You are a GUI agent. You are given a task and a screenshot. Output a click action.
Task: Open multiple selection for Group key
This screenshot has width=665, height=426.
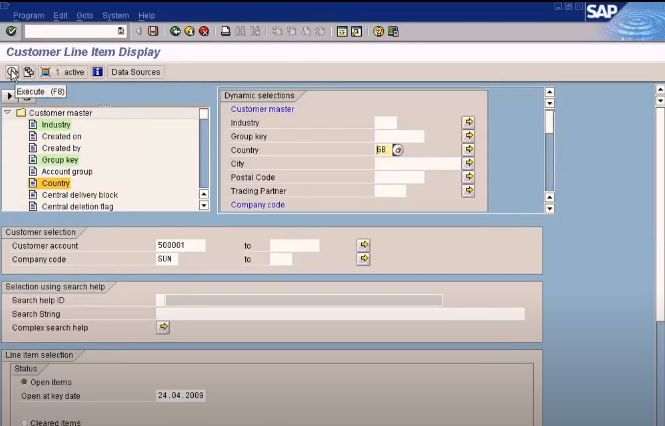[x=468, y=136]
